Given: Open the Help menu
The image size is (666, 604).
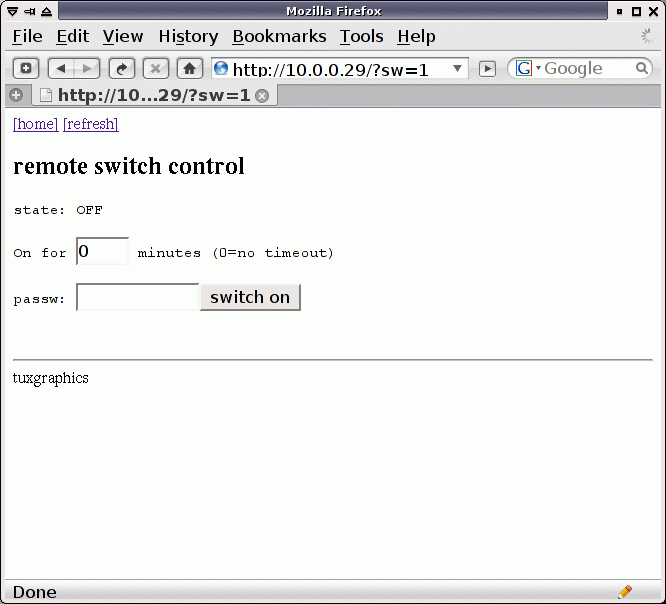Looking at the screenshot, I should pyautogui.click(x=416, y=37).
